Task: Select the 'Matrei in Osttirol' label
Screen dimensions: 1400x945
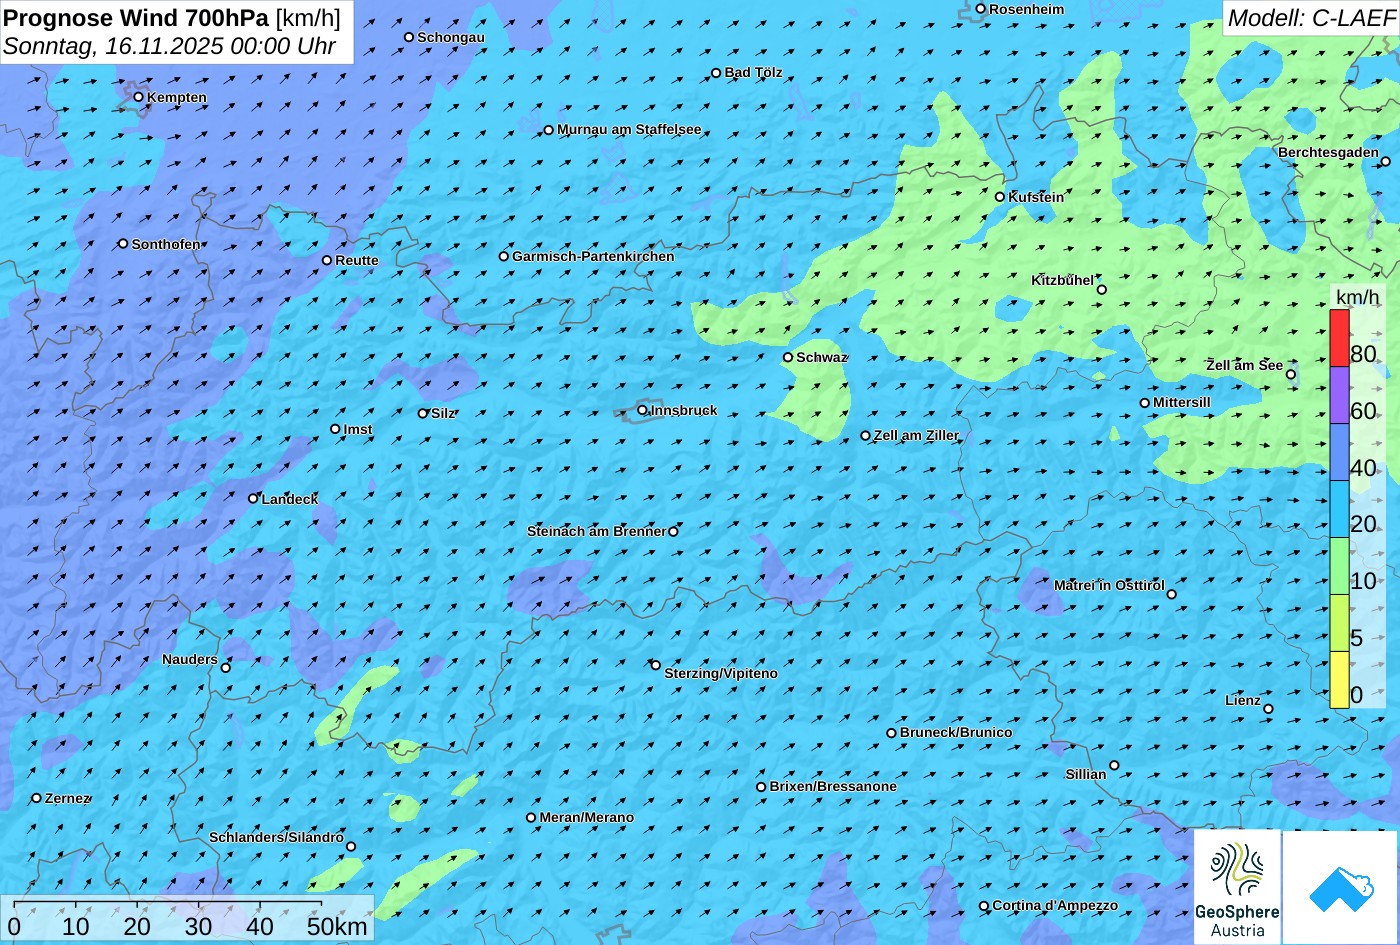Action: (1109, 585)
